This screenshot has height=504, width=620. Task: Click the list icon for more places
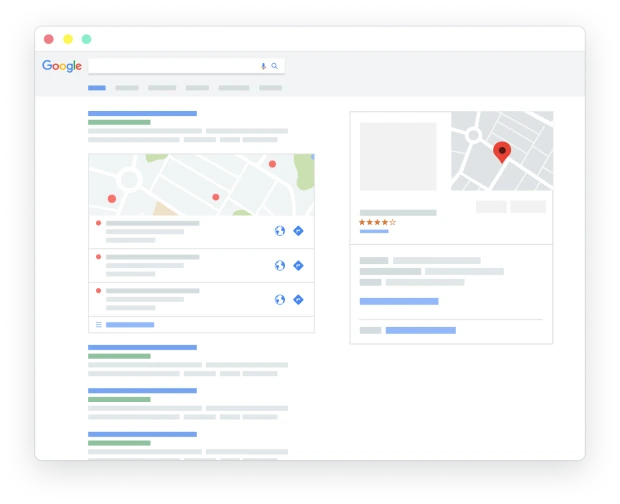click(99, 325)
